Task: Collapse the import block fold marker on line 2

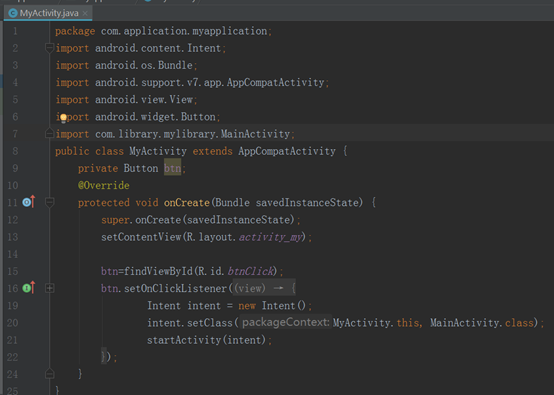Action: tap(49, 48)
